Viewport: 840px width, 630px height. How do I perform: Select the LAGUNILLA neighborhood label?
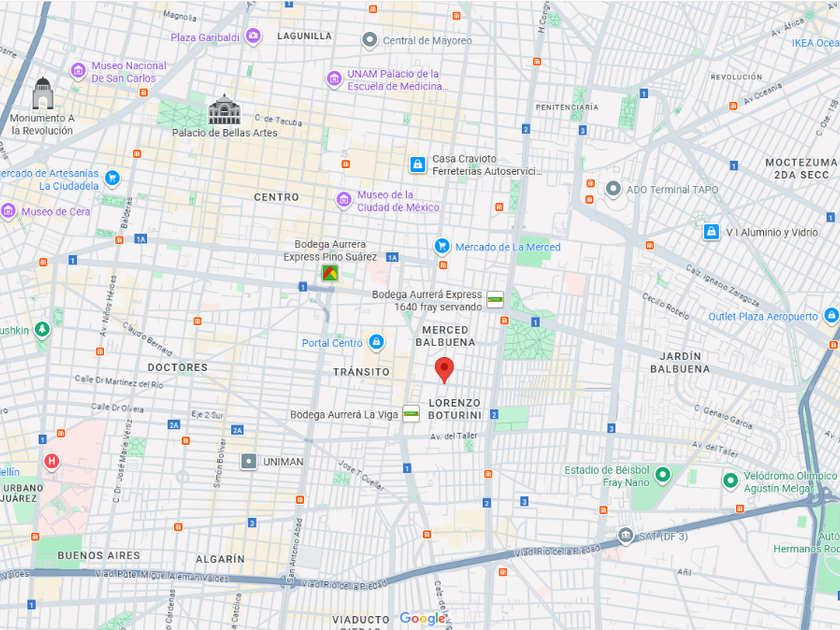click(304, 36)
